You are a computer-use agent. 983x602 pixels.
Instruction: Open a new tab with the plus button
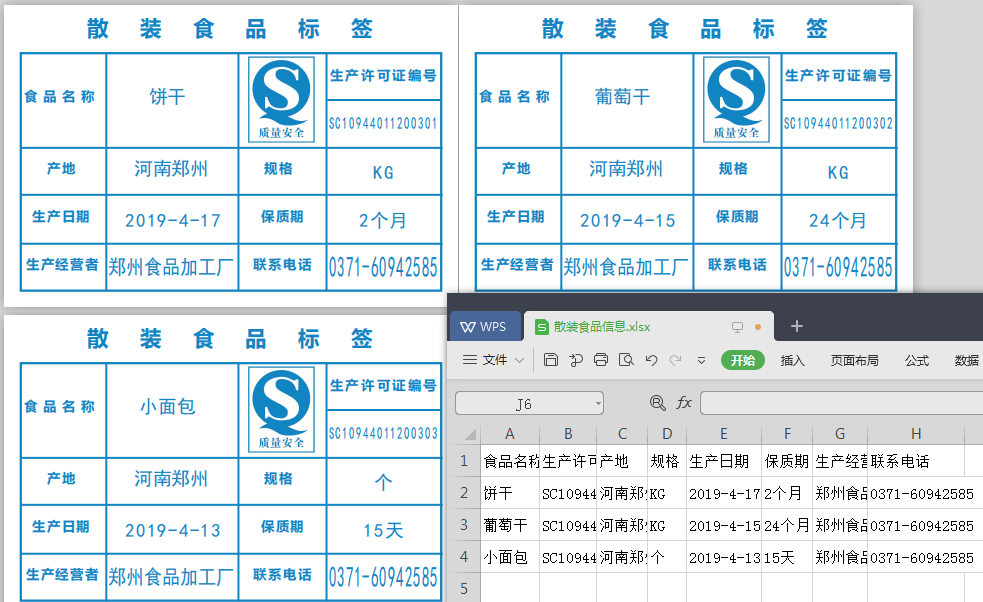[796, 325]
